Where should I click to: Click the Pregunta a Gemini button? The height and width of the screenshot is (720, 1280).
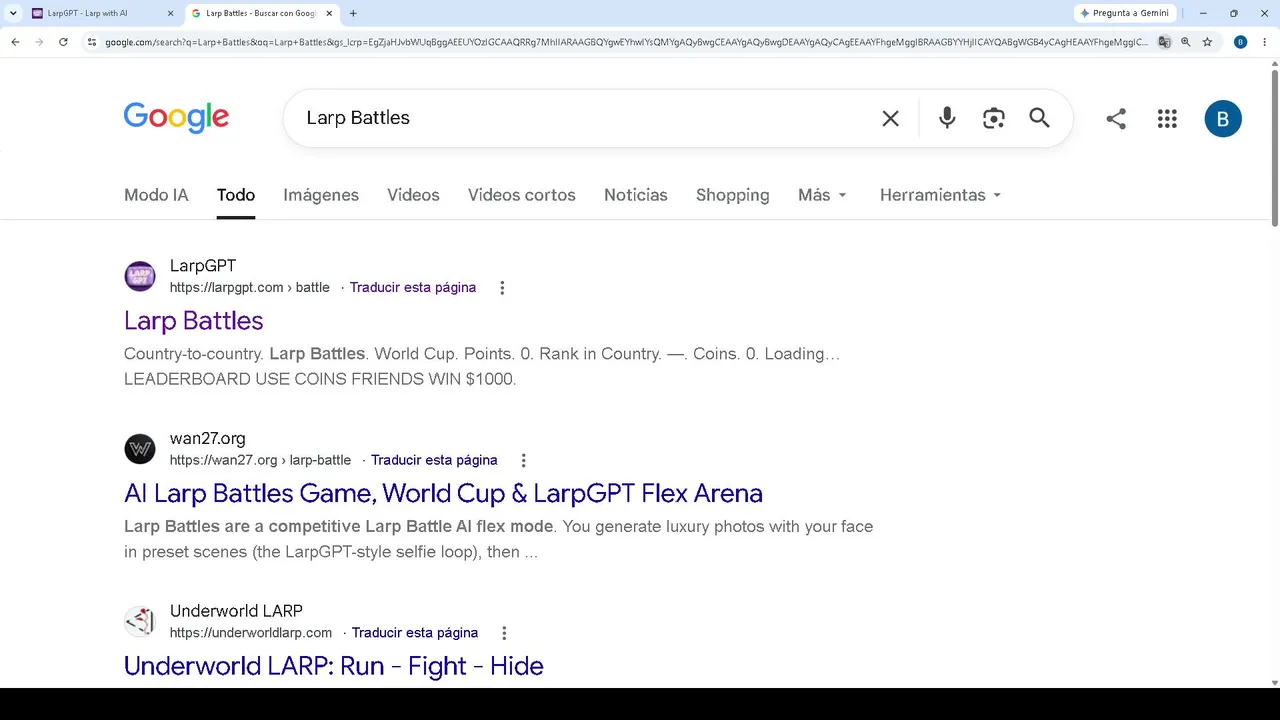click(1125, 13)
